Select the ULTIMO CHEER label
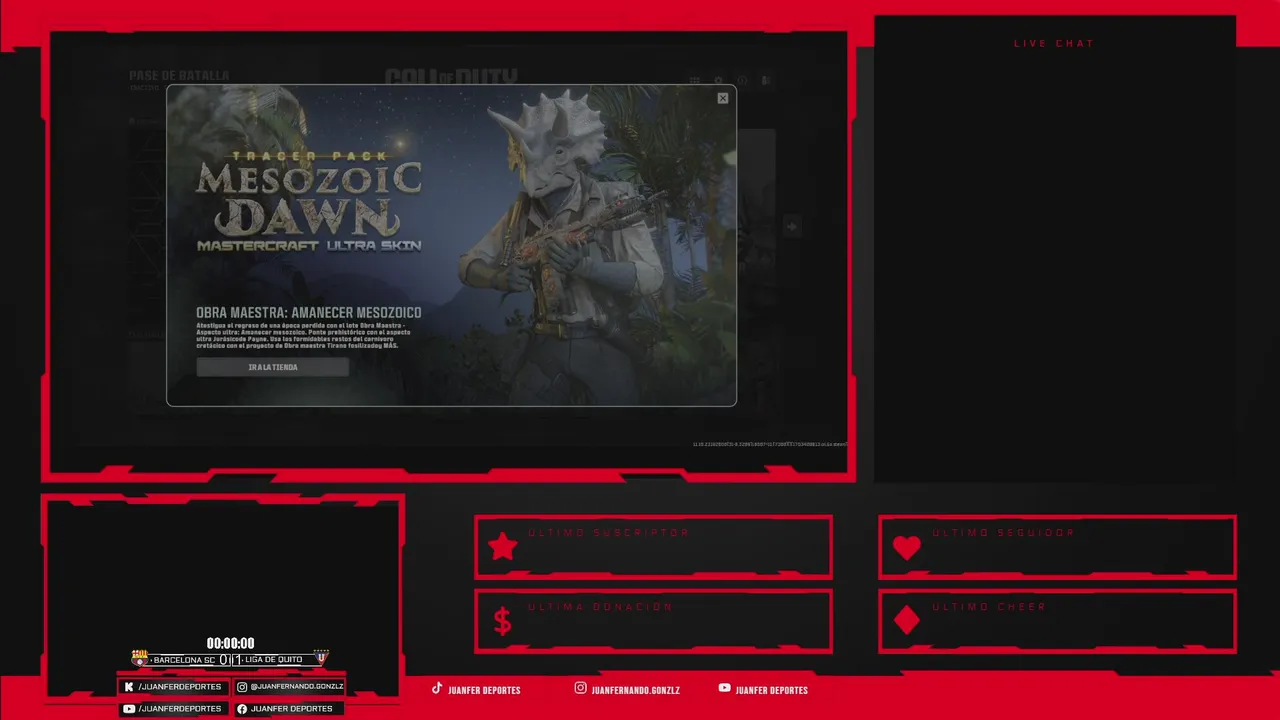This screenshot has height=720, width=1280. tap(989, 607)
